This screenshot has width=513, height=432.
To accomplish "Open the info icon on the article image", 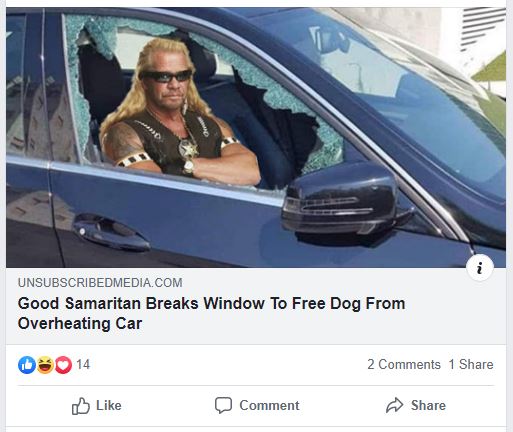I will point(480,268).
